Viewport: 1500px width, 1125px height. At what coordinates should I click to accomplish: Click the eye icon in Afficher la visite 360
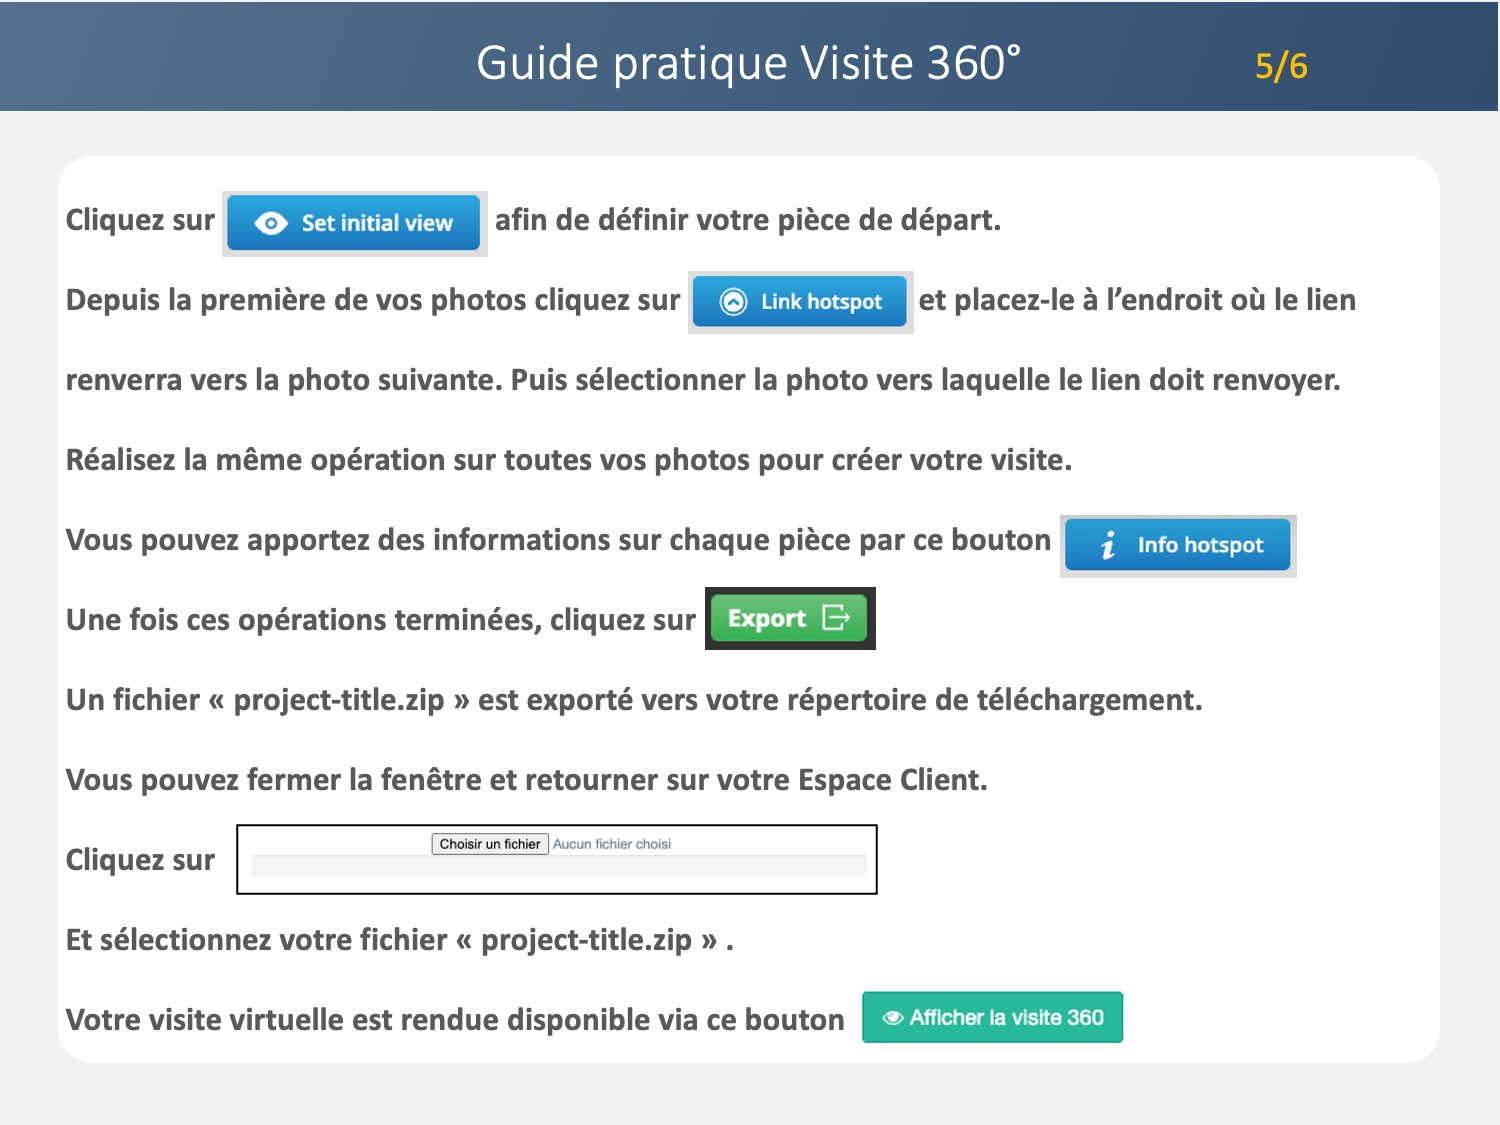pyautogui.click(x=893, y=1018)
